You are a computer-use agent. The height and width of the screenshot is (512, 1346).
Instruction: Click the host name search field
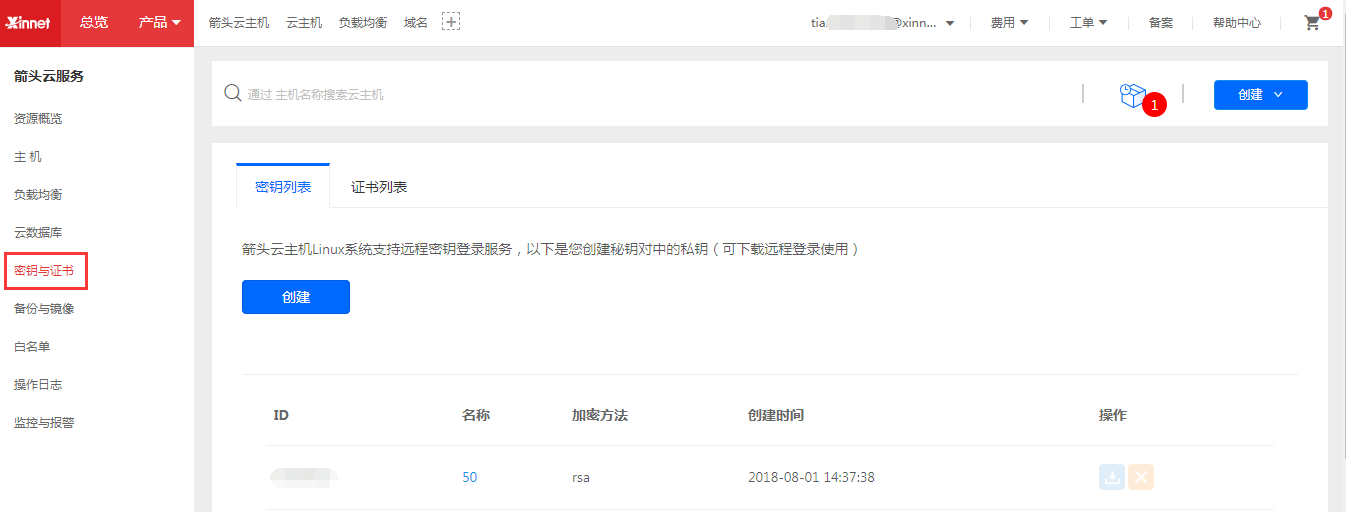point(600,95)
